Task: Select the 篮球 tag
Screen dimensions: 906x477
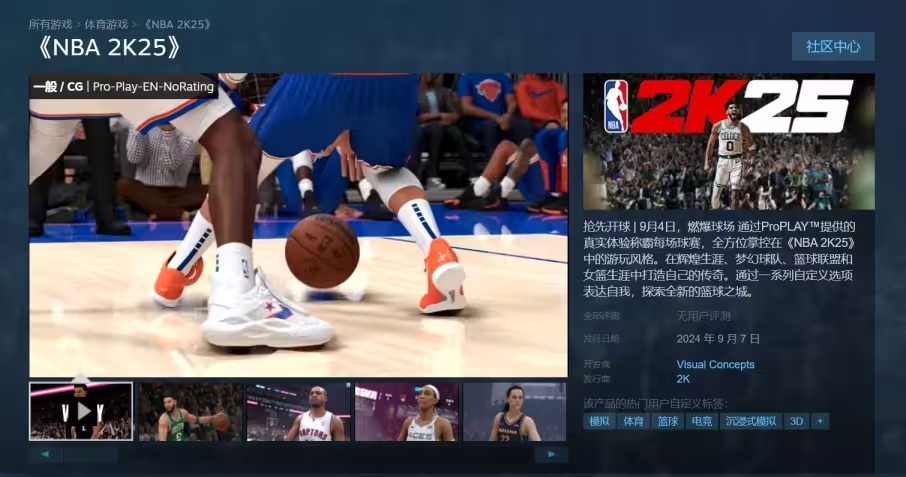Action: [667, 422]
